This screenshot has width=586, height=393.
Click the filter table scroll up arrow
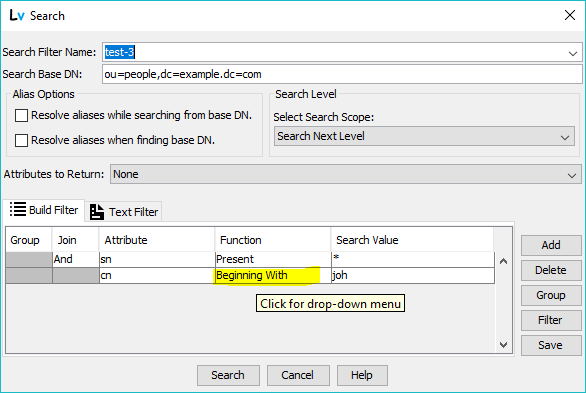pos(503,262)
